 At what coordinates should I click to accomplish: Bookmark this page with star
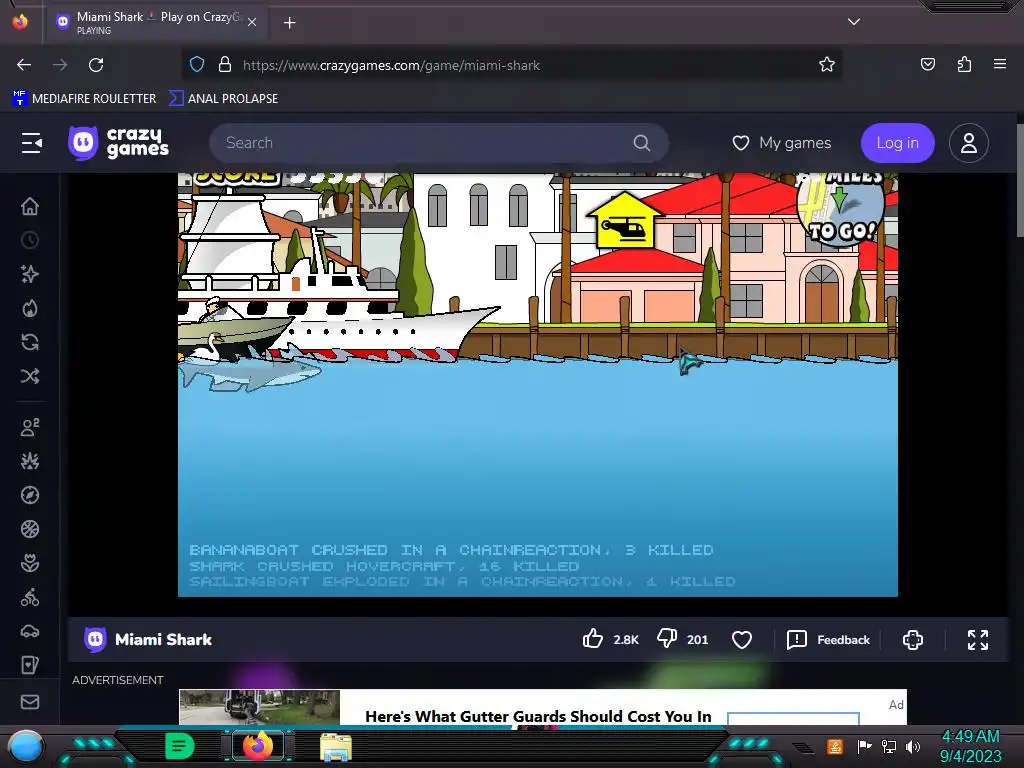pyautogui.click(x=827, y=65)
